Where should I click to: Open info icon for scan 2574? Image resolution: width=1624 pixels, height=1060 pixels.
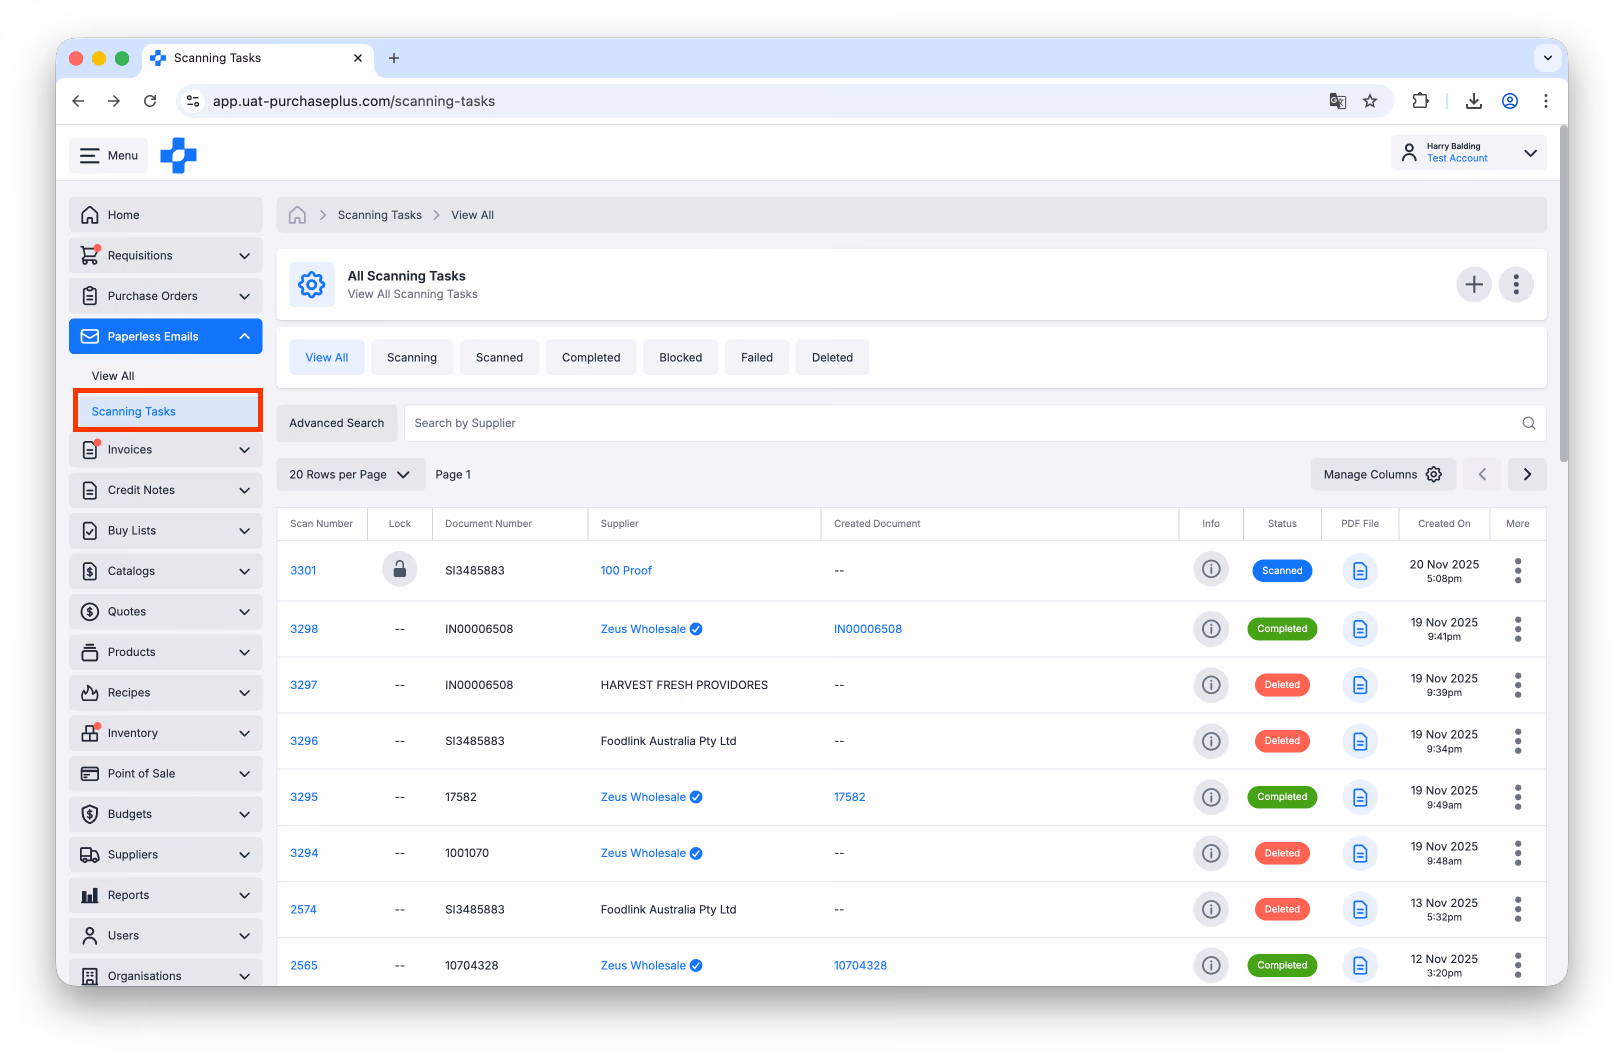click(x=1211, y=909)
